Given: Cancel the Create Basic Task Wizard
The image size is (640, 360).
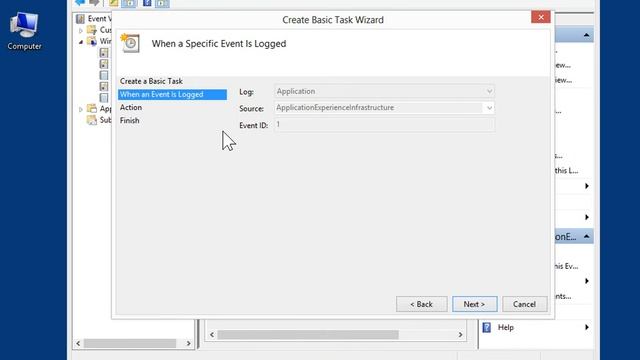Looking at the screenshot, I should click(524, 304).
